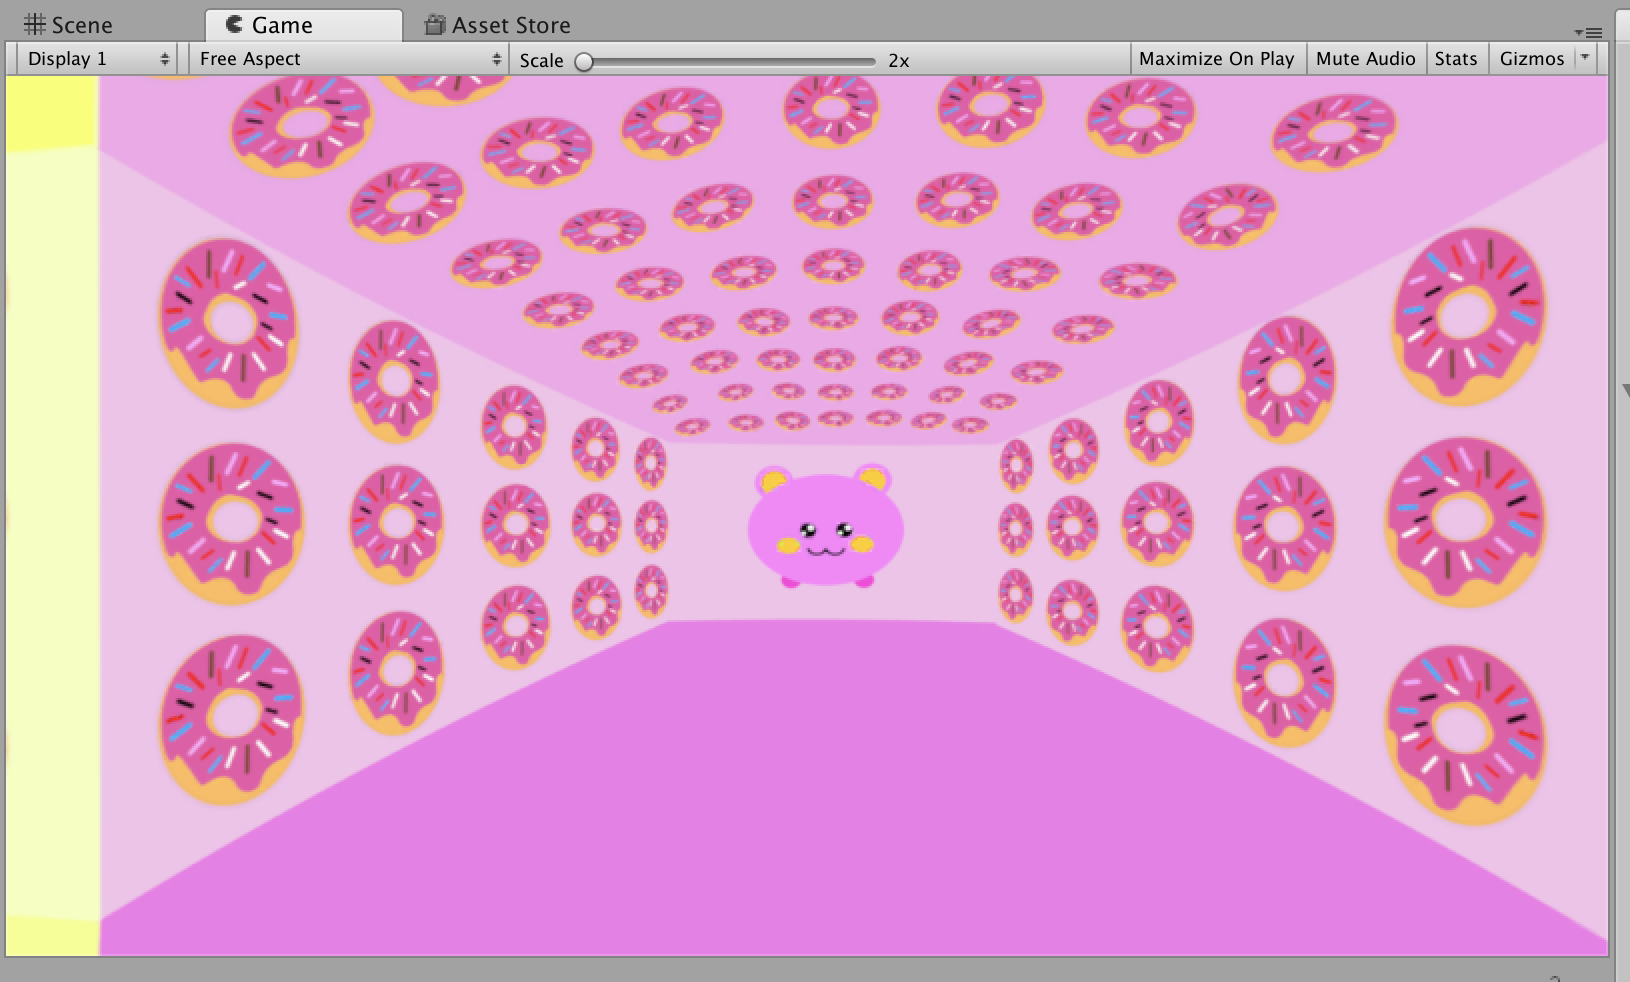Toggle Gizmos in the Game view
This screenshot has width=1630, height=982.
[1531, 59]
